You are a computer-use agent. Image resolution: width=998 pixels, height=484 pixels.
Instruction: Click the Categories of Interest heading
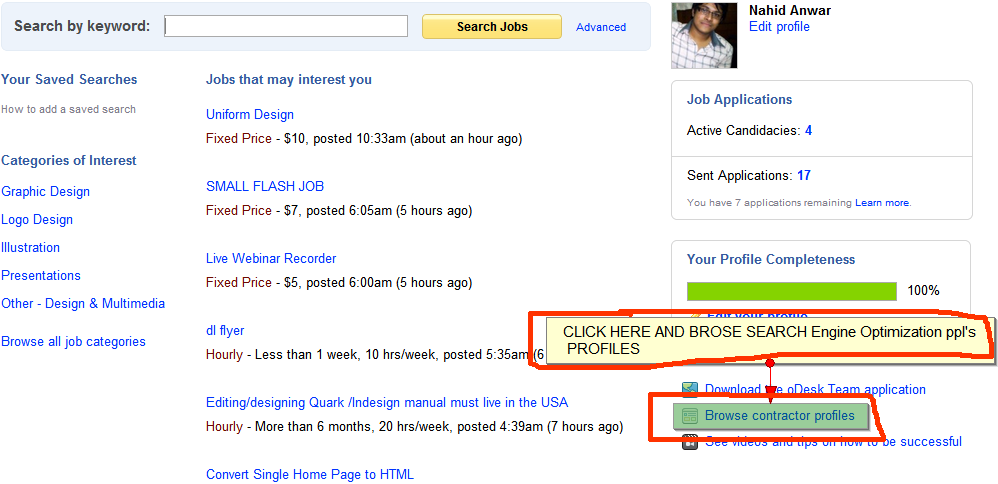(x=69, y=160)
